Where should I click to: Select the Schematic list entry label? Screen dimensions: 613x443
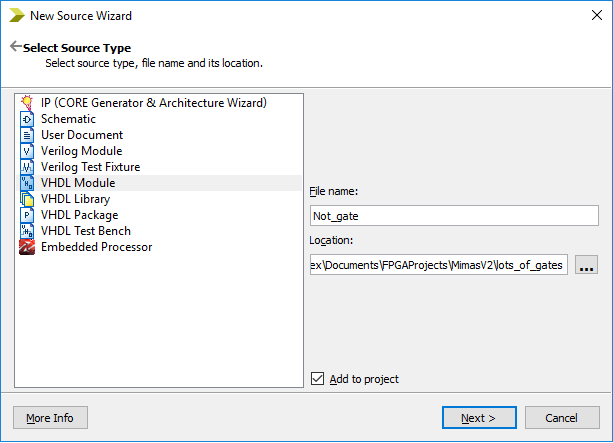68,119
